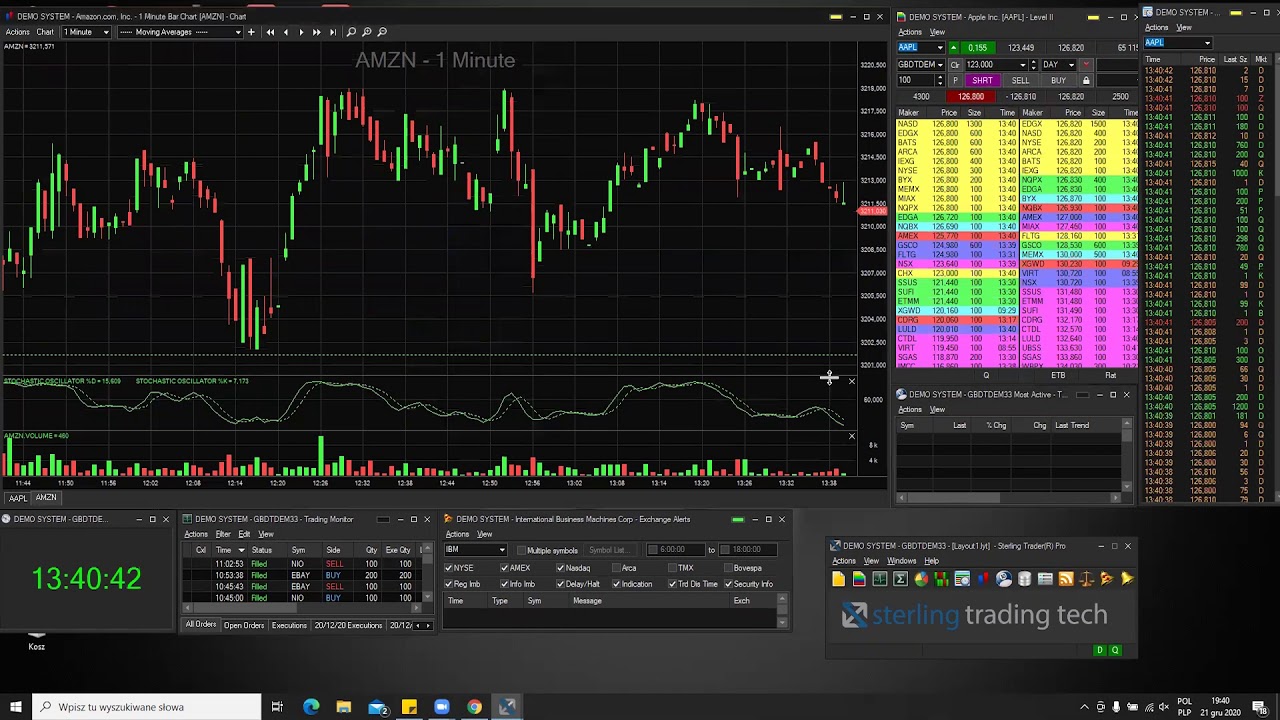Enable the Arca exchange checkbox
Viewport: 1280px width, 720px height.
click(x=617, y=568)
